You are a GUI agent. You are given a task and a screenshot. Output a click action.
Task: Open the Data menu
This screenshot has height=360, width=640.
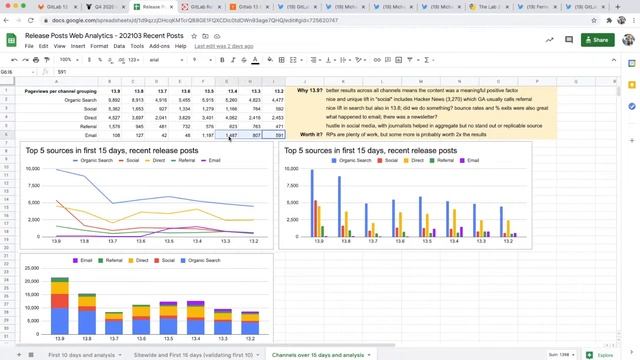pyautogui.click(x=119, y=46)
